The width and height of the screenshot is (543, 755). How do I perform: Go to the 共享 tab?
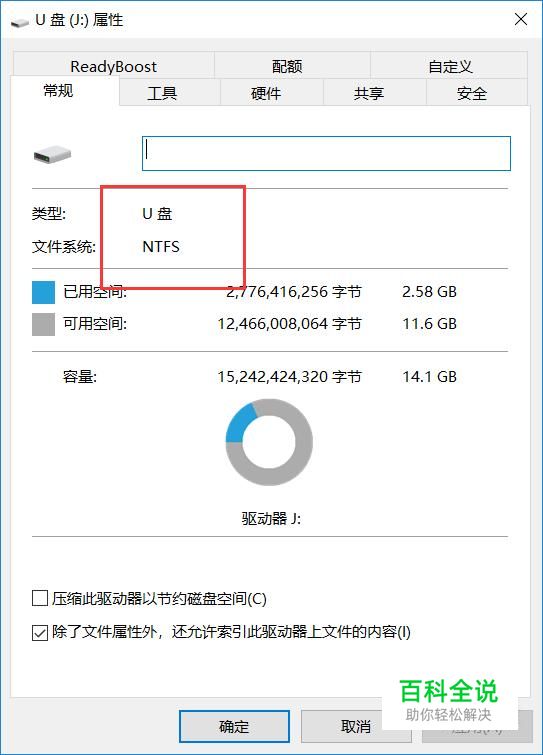(x=369, y=92)
